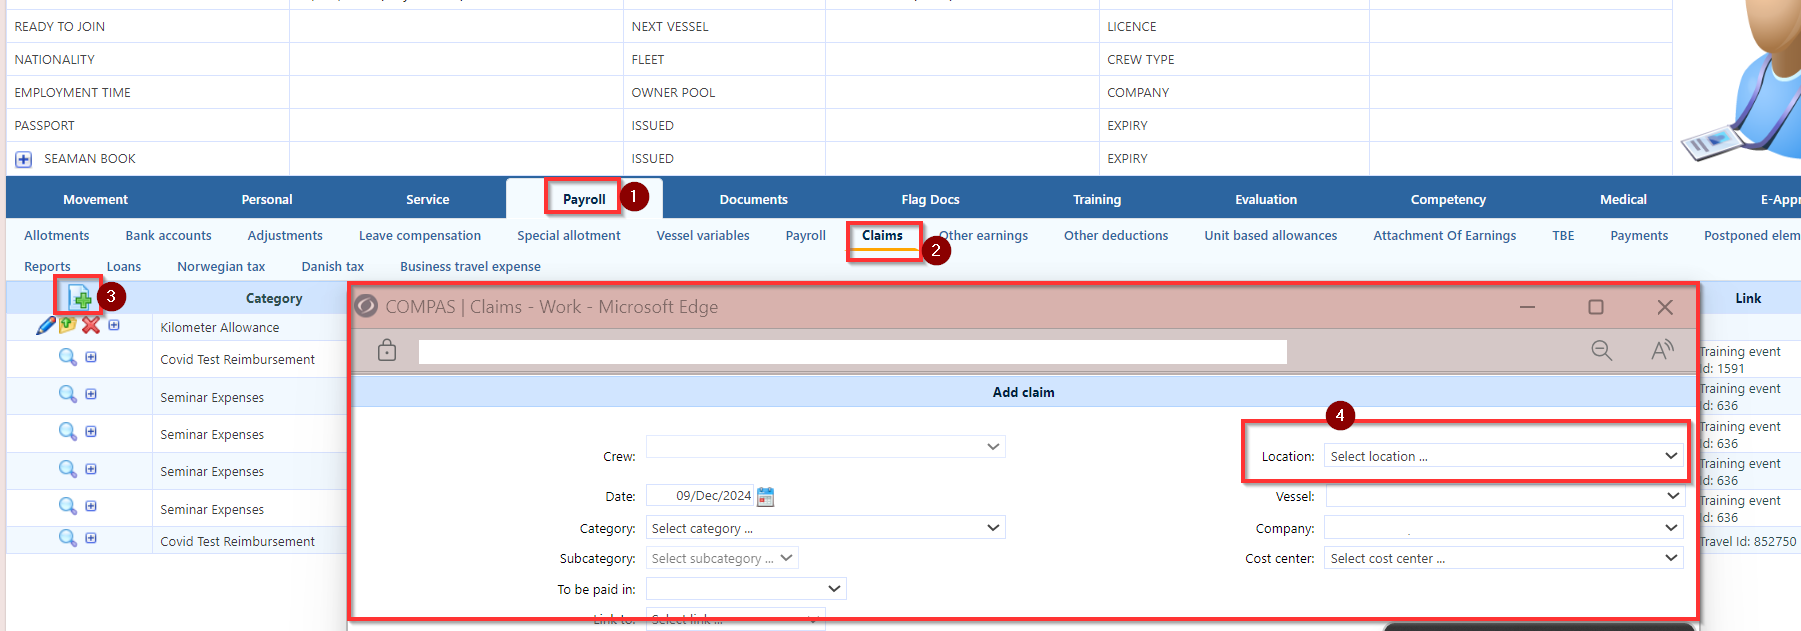View first Covid Test Reimbursement with magnifier
The height and width of the screenshot is (631, 1801).
pyautogui.click(x=67, y=357)
